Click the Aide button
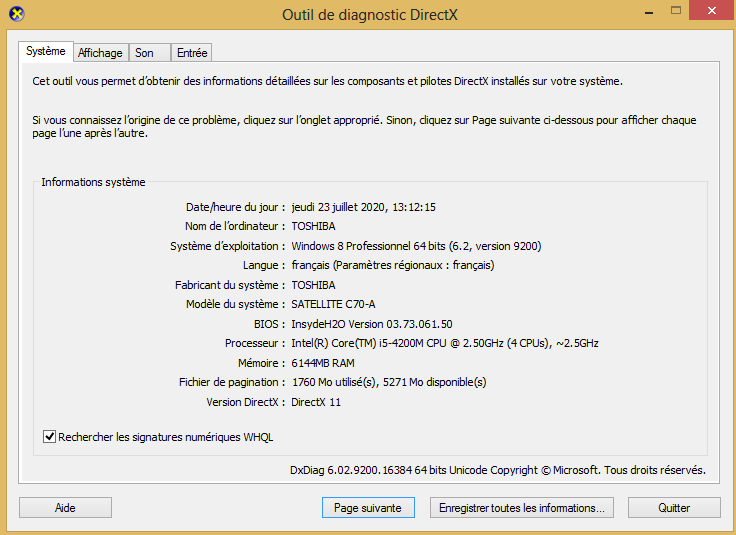736x535 pixels. 65,508
